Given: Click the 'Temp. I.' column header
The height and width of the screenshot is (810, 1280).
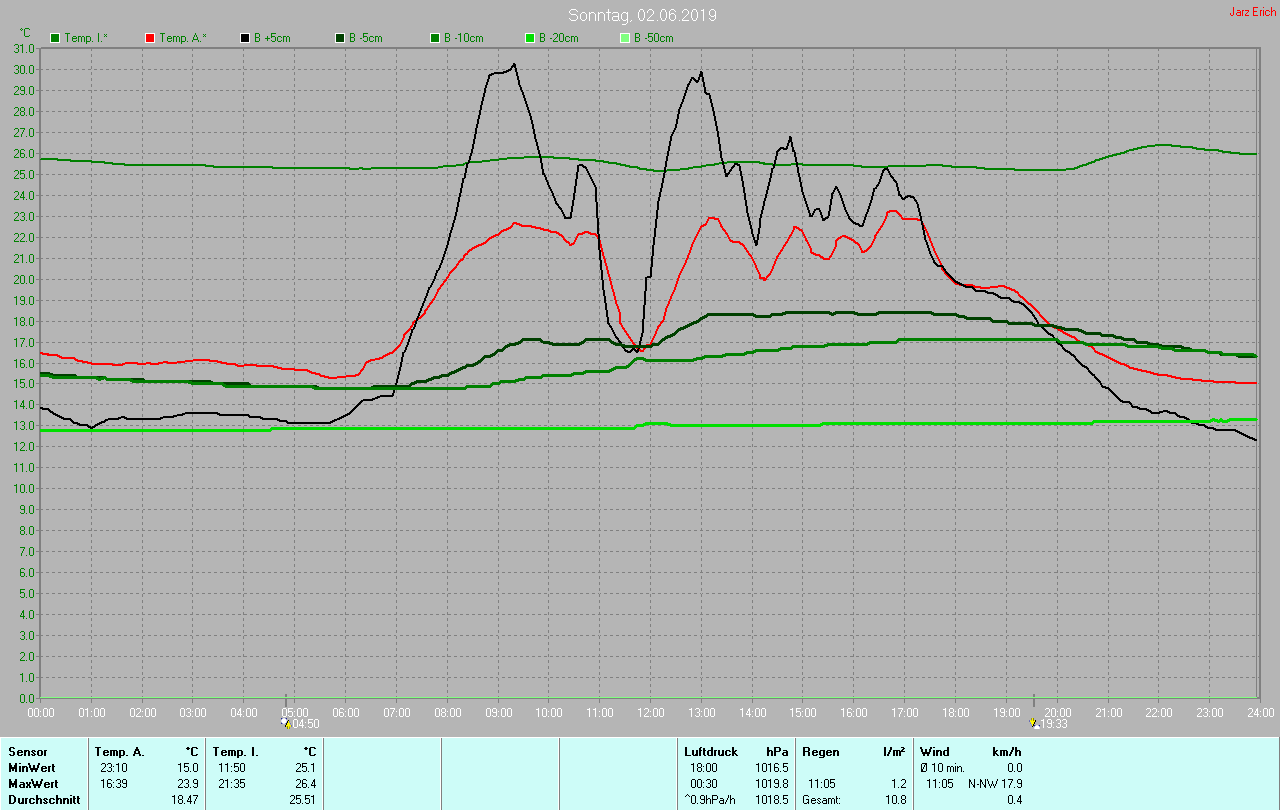Looking at the screenshot, I should pyautogui.click(x=236, y=751).
